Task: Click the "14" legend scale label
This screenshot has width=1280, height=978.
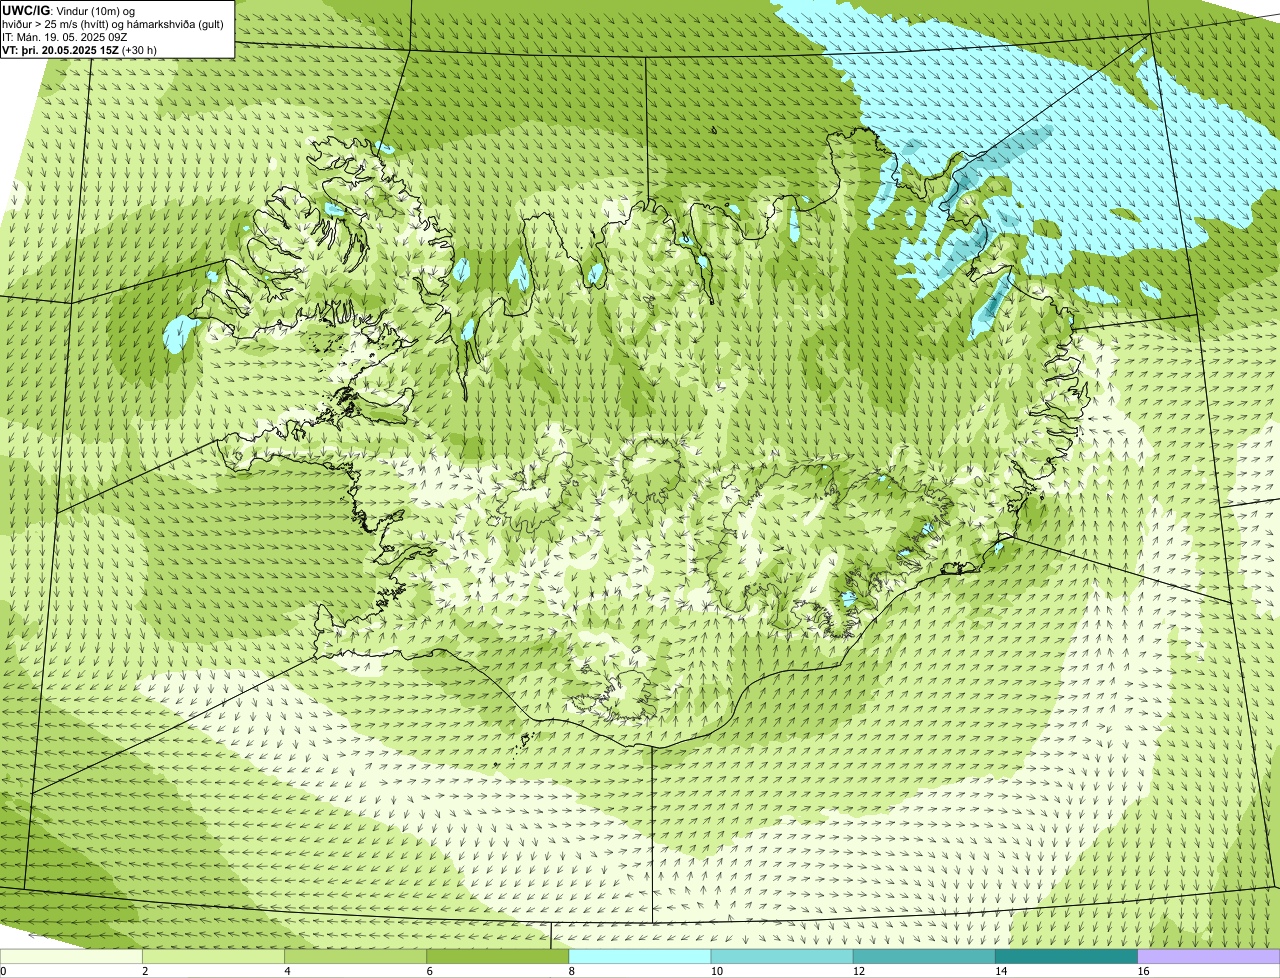Action: tap(1001, 971)
